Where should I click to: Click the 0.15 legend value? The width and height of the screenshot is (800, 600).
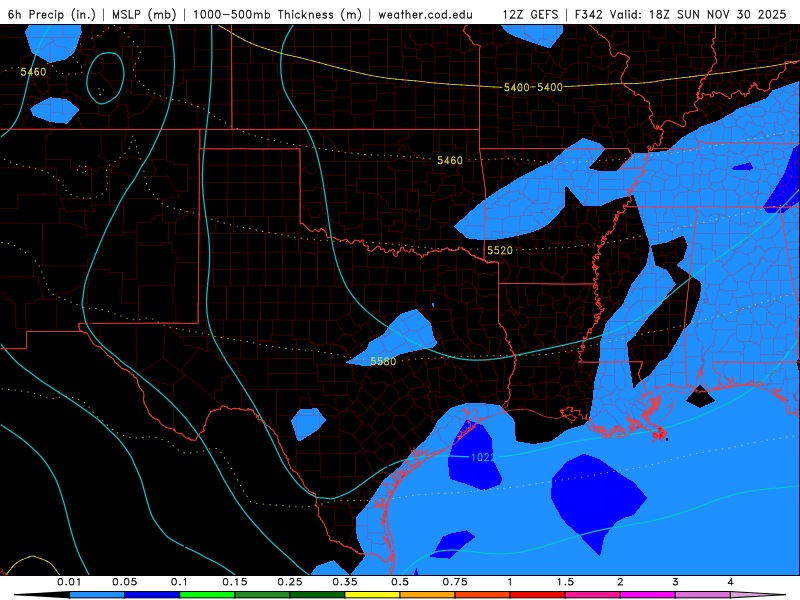point(235,582)
